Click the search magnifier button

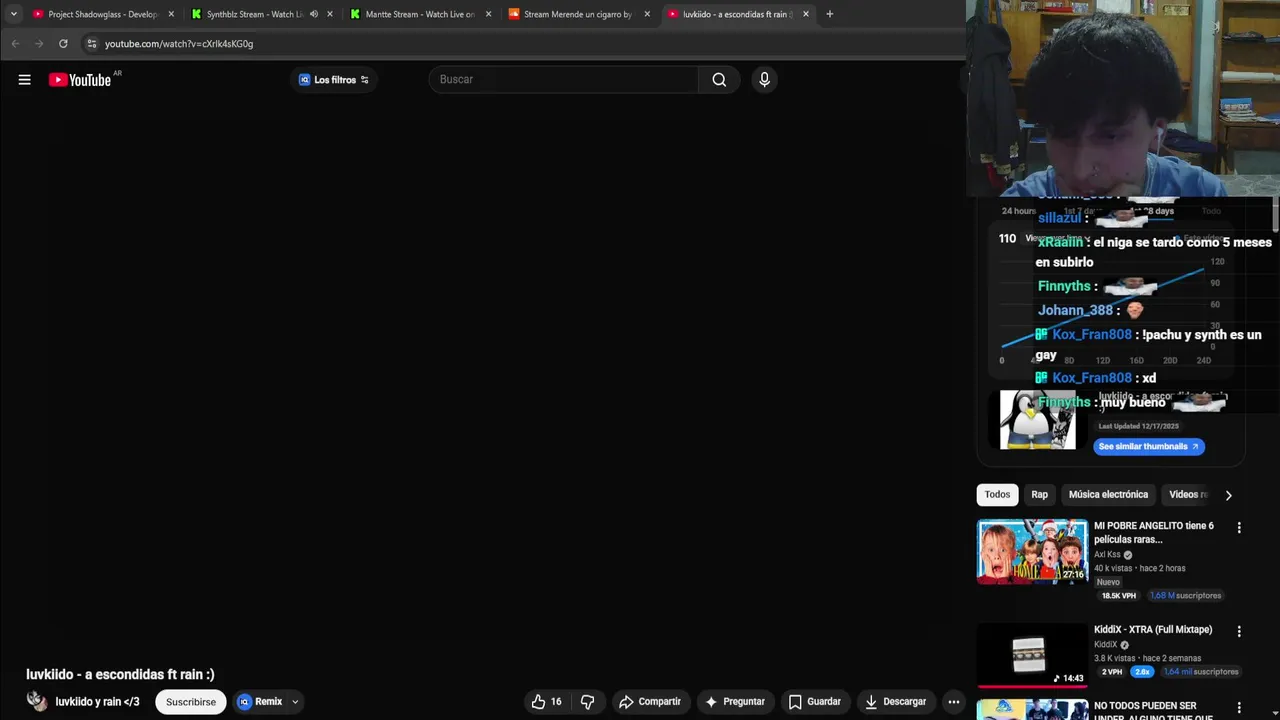click(x=719, y=80)
